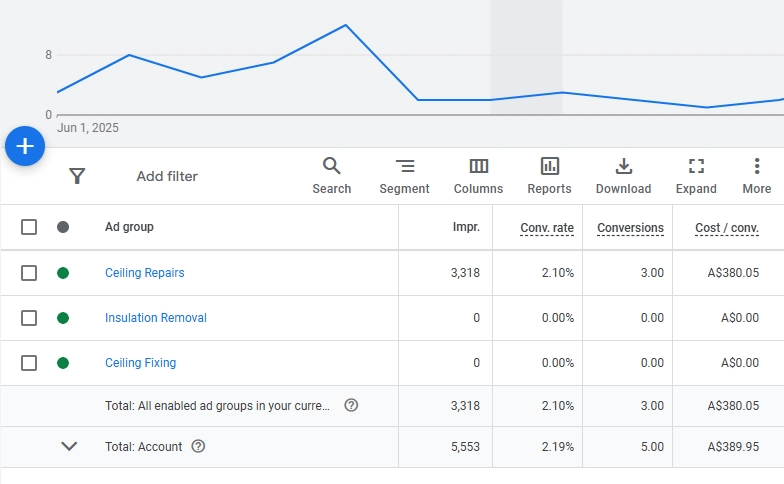The height and width of the screenshot is (484, 784).
Task: Click the blue plus create button
Action: 25,146
